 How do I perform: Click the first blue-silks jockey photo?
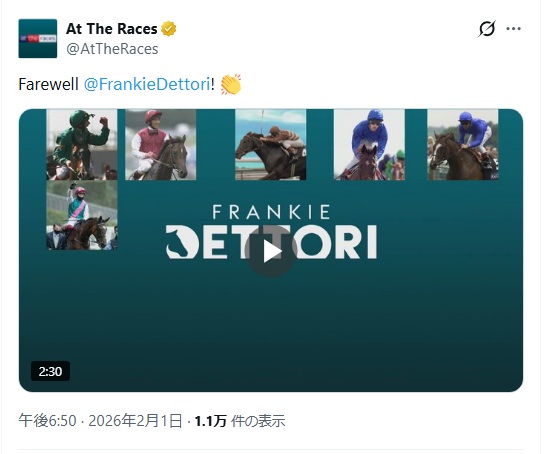click(369, 145)
